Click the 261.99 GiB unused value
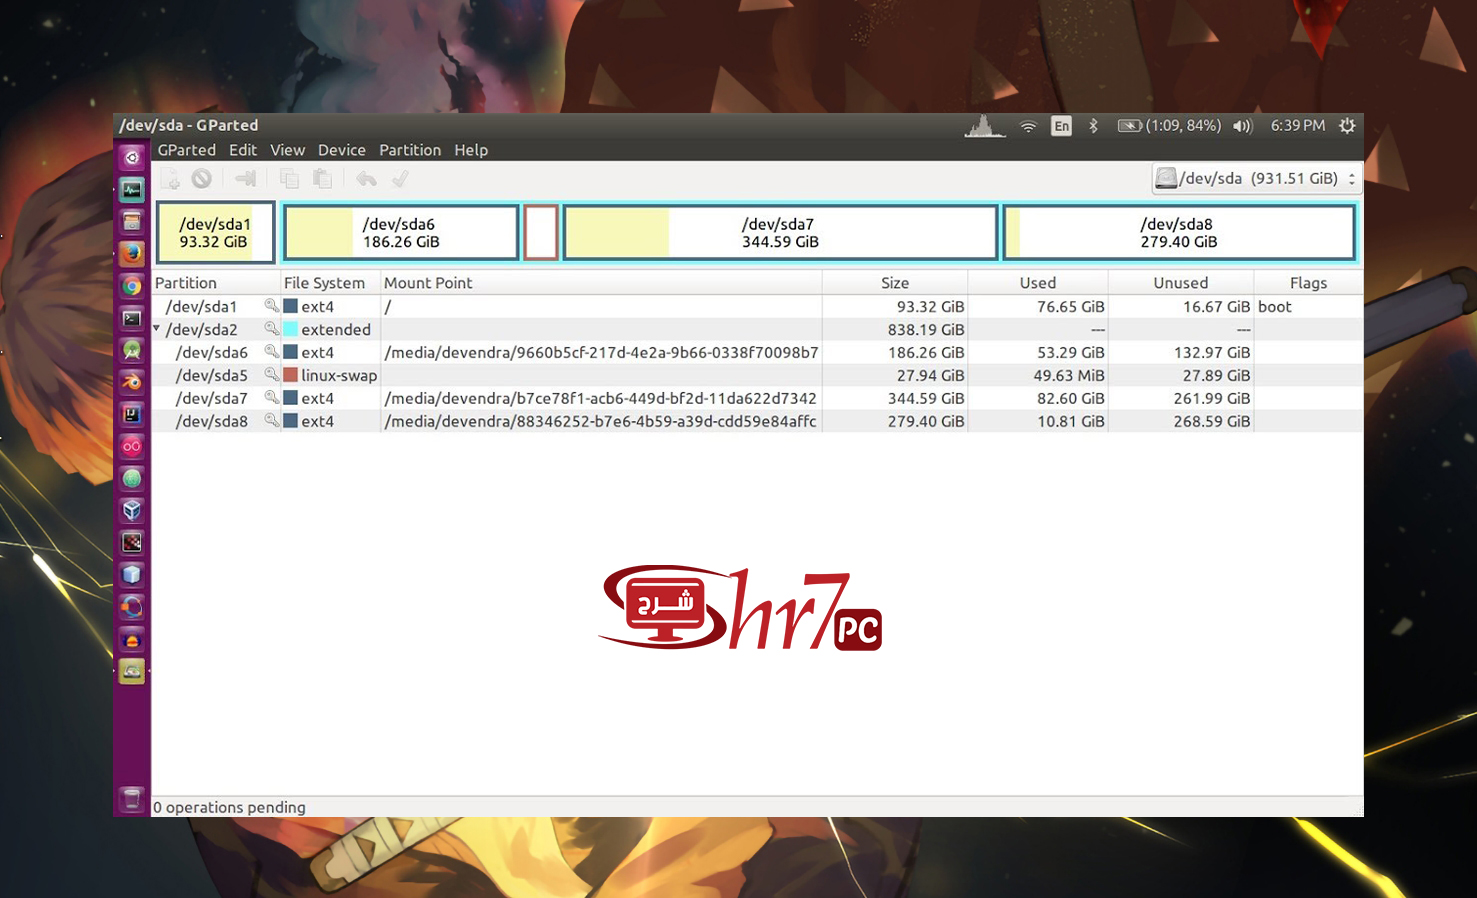Screen dimensions: 1477x898 click(x=1212, y=398)
